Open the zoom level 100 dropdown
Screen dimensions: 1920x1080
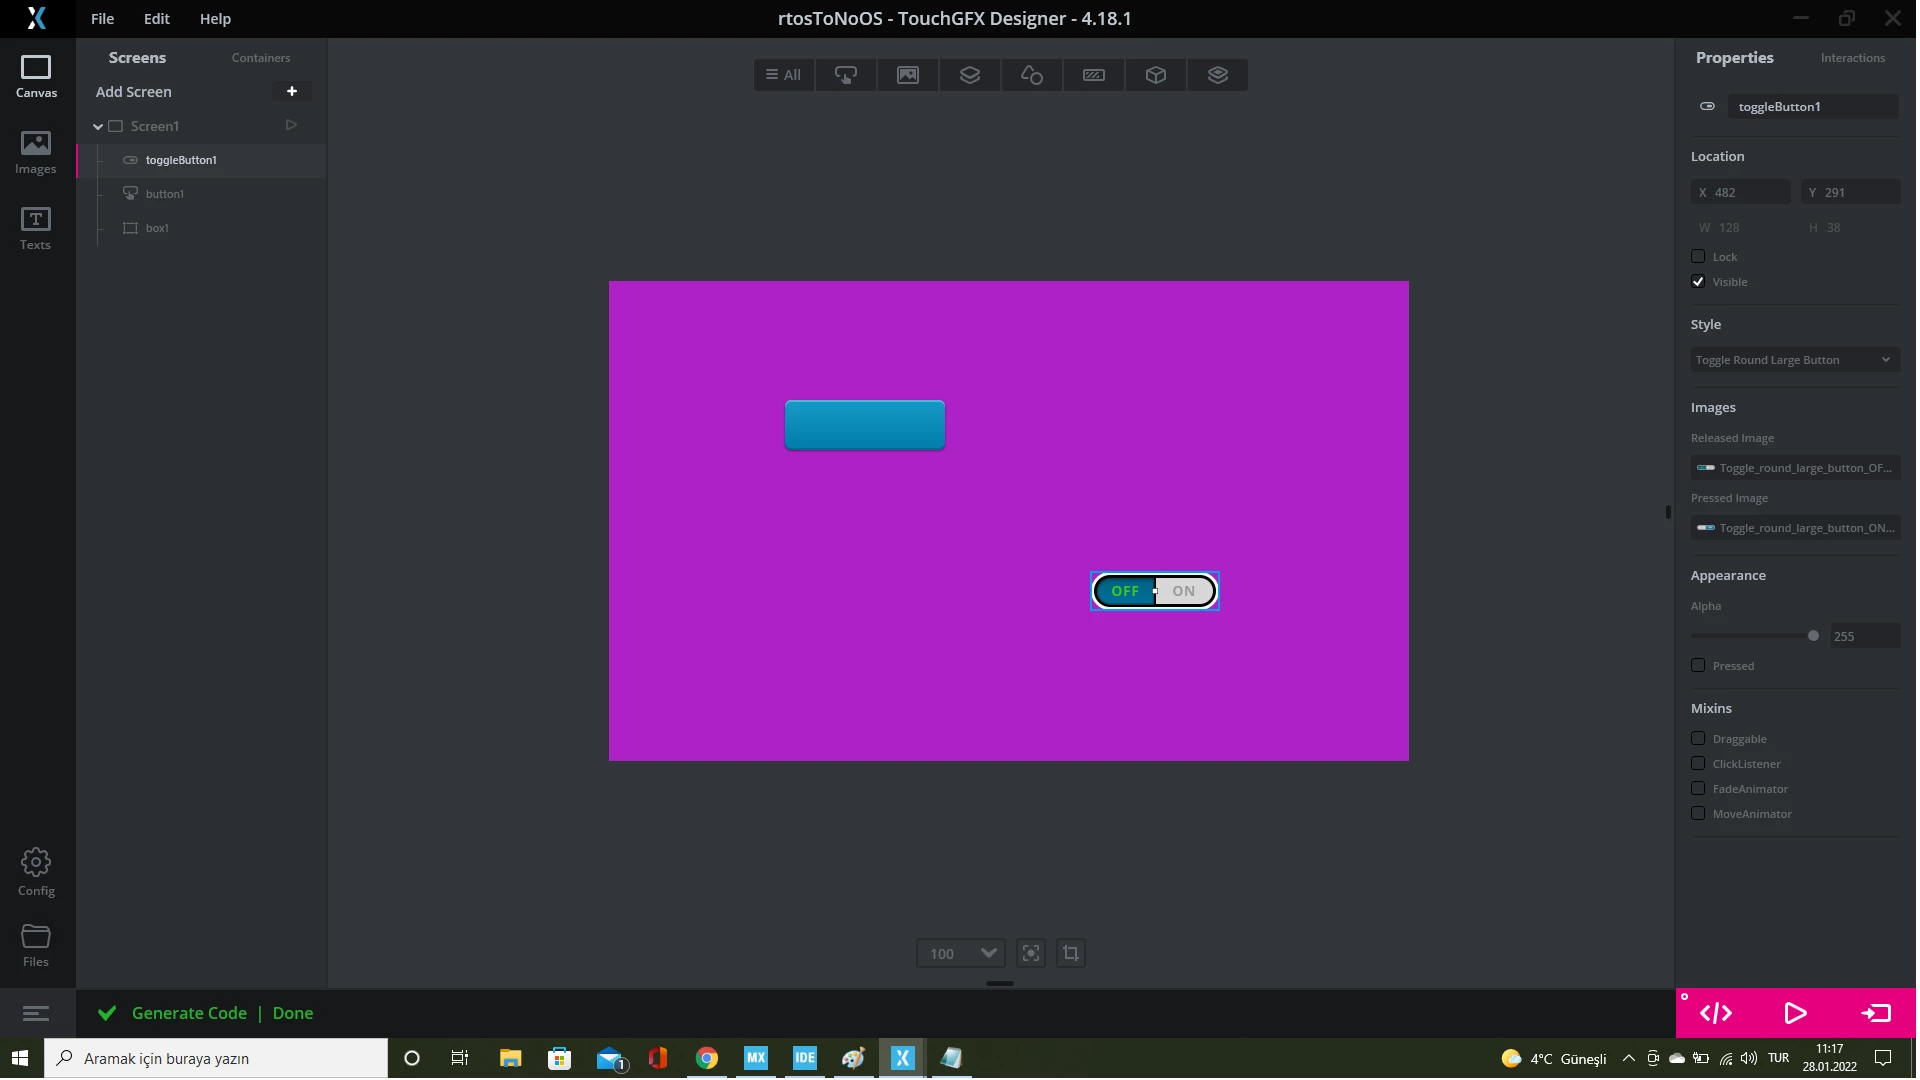pyautogui.click(x=960, y=953)
